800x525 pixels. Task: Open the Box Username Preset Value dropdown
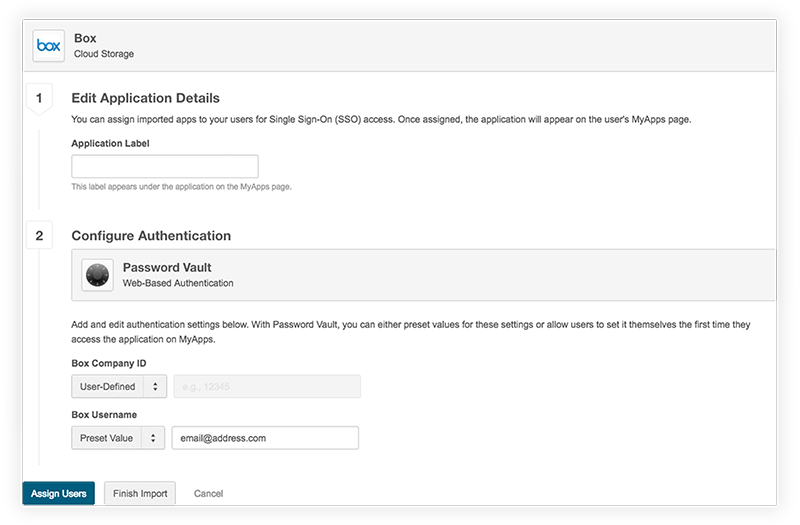[118, 438]
